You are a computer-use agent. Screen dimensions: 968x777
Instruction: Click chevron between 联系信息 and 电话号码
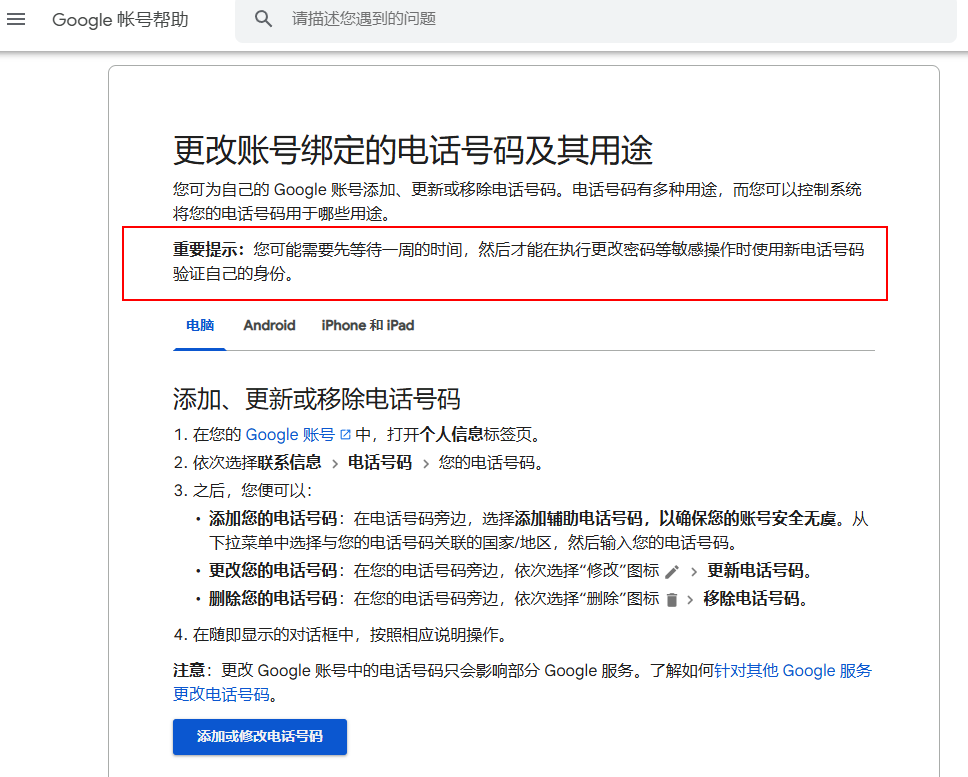click(334, 463)
